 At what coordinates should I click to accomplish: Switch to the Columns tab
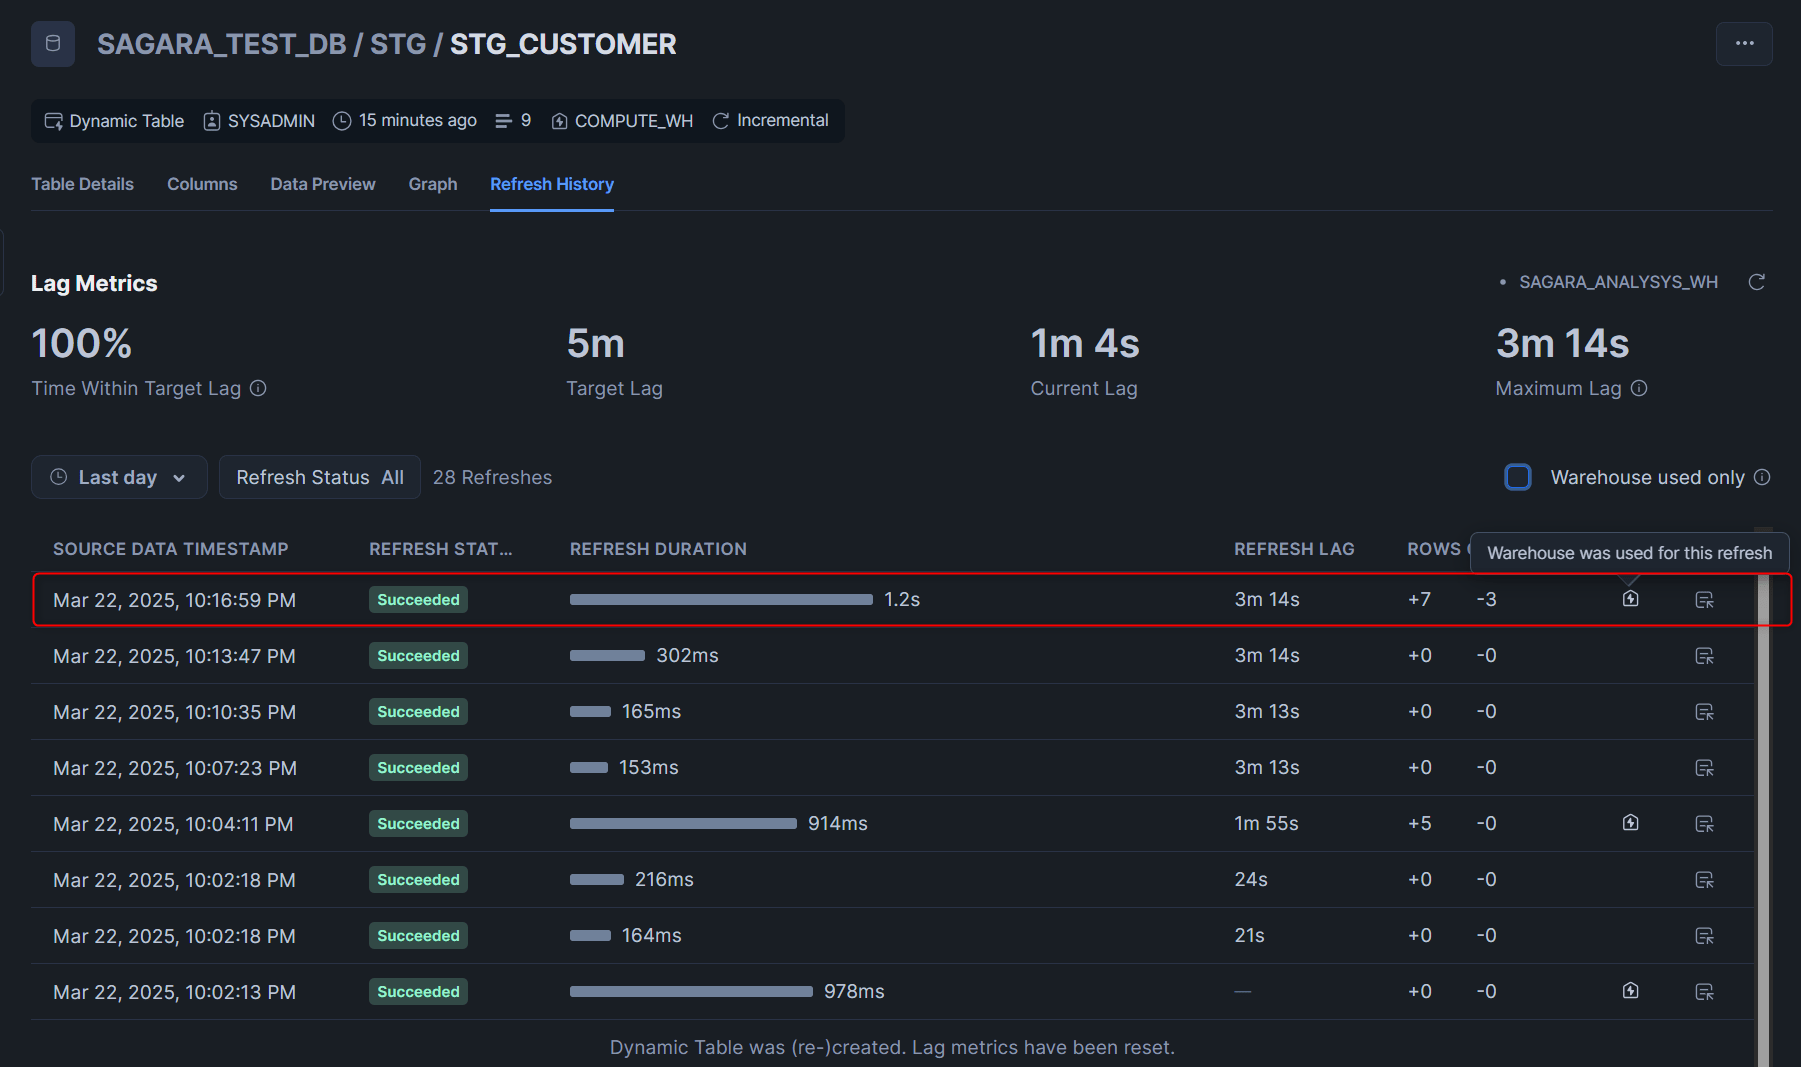coord(202,184)
